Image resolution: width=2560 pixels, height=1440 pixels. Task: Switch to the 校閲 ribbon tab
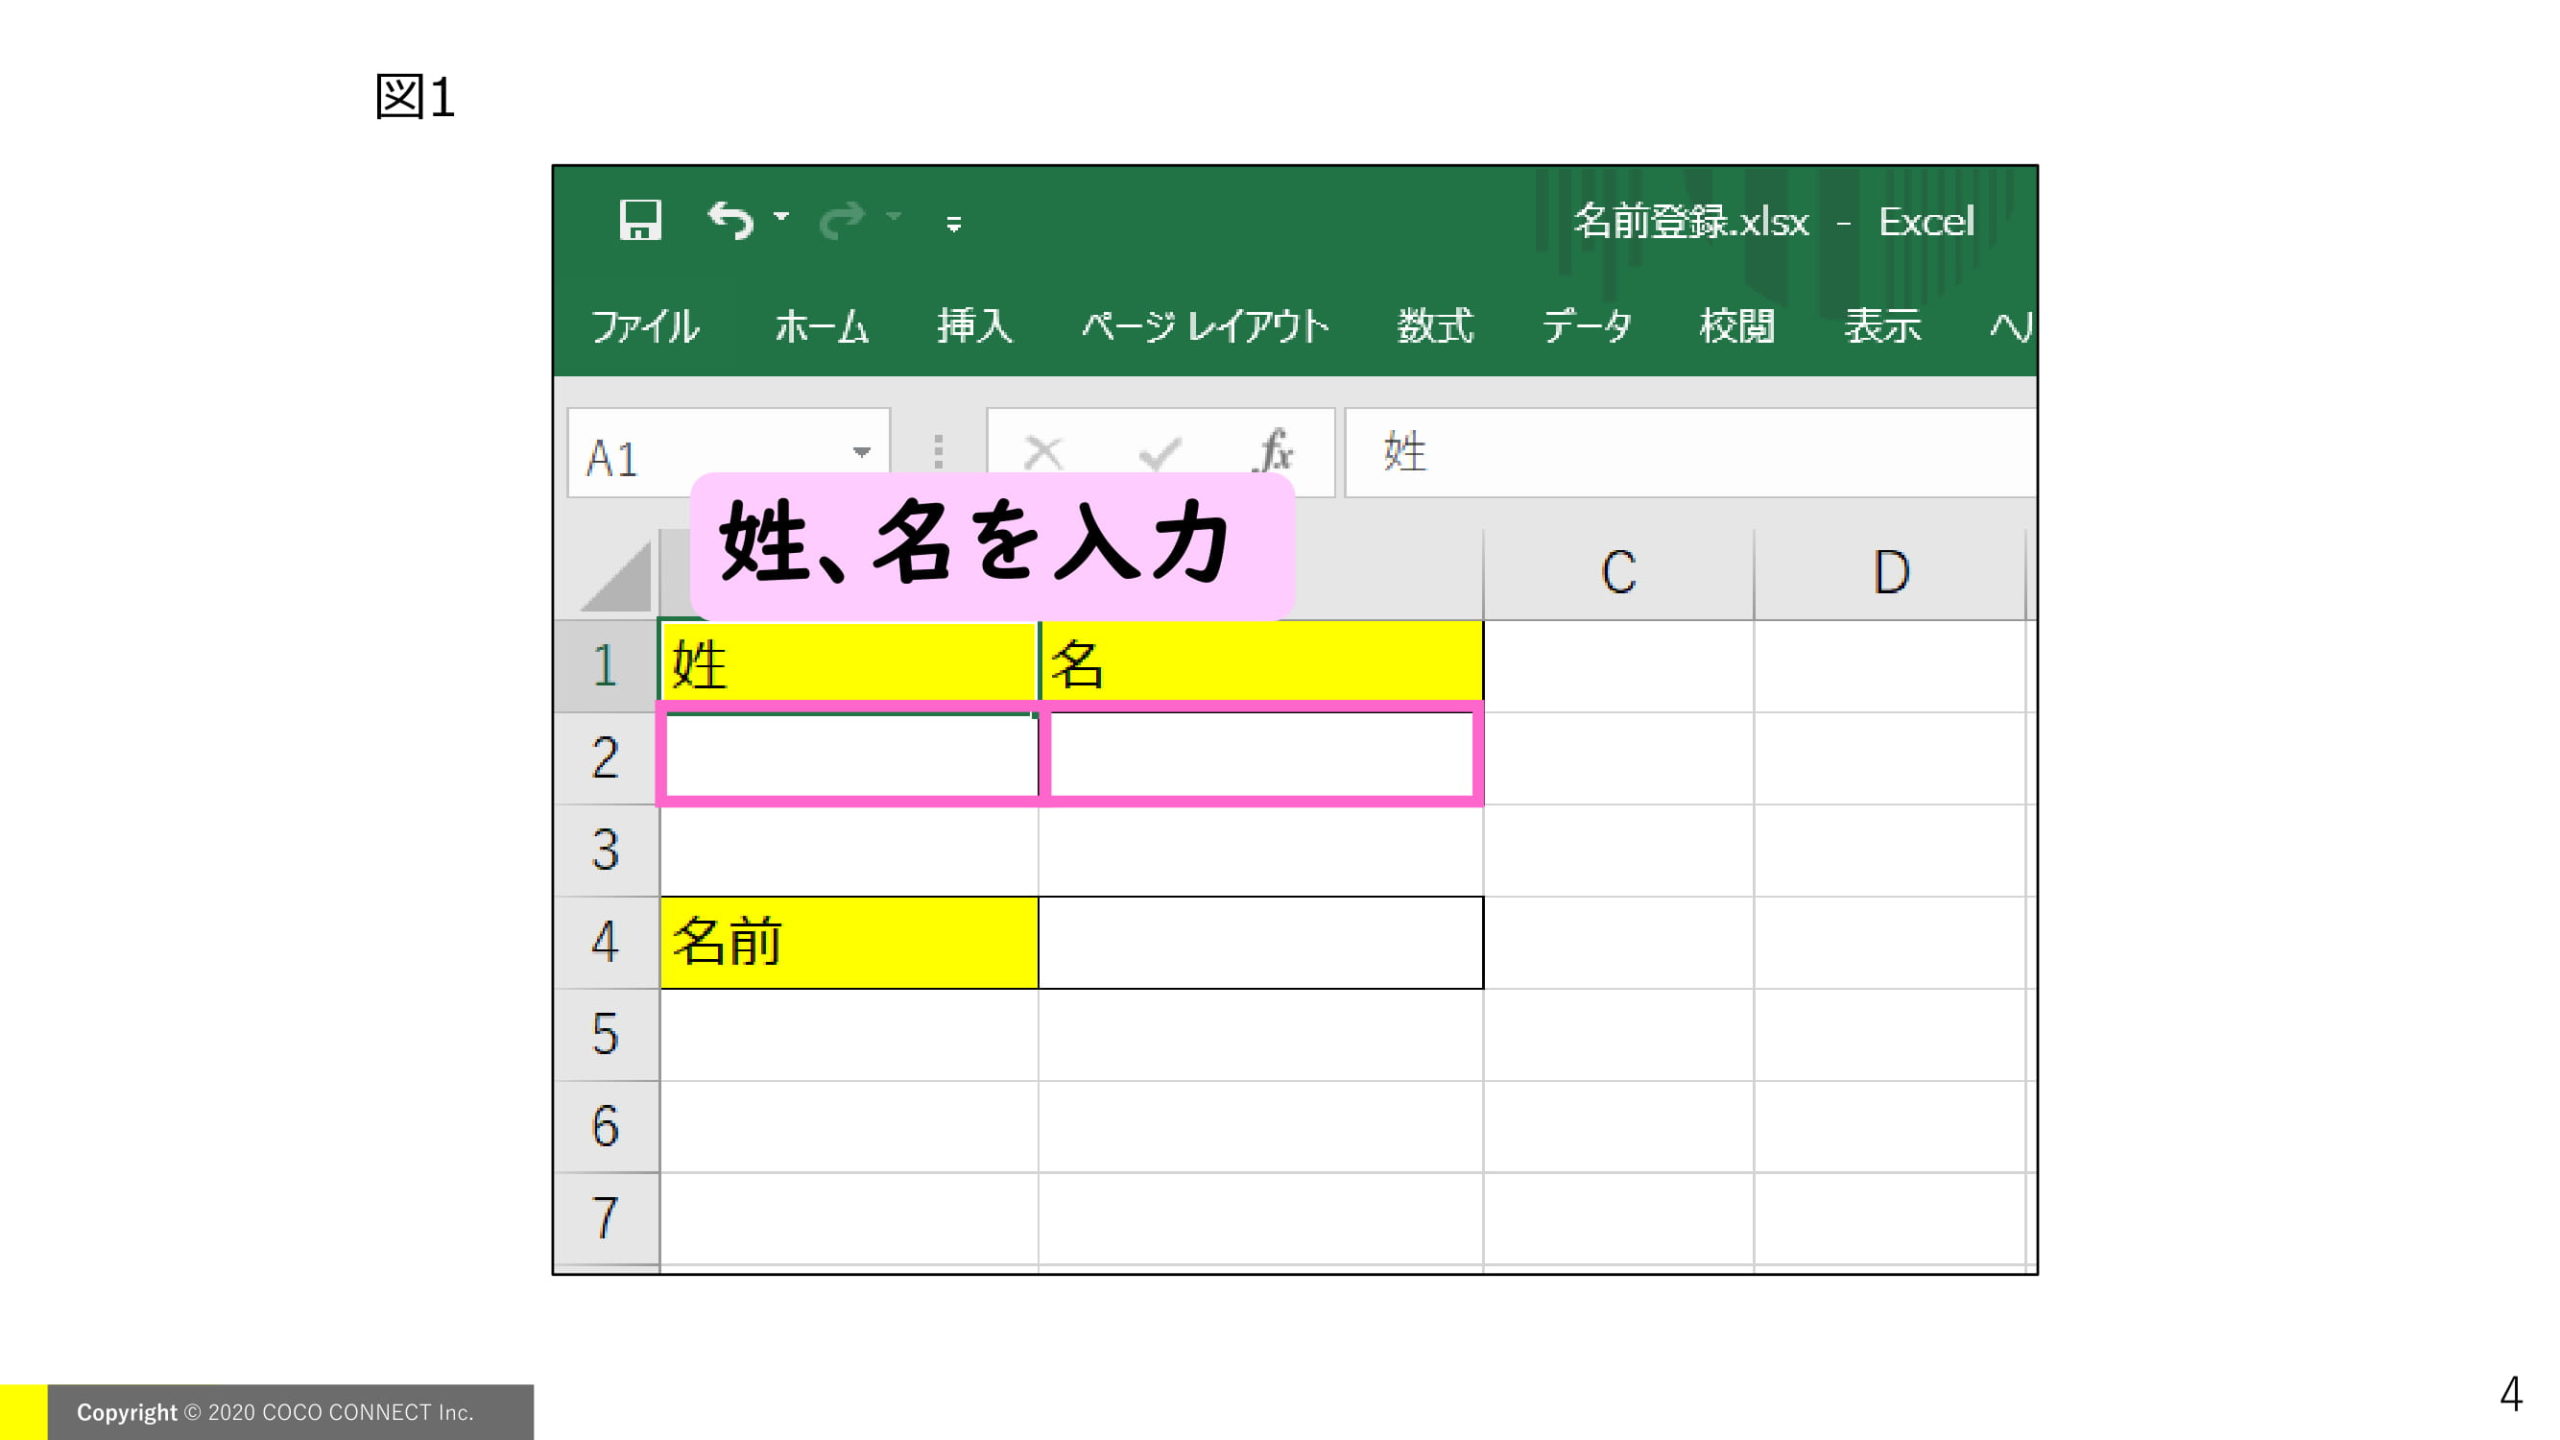[x=1737, y=326]
